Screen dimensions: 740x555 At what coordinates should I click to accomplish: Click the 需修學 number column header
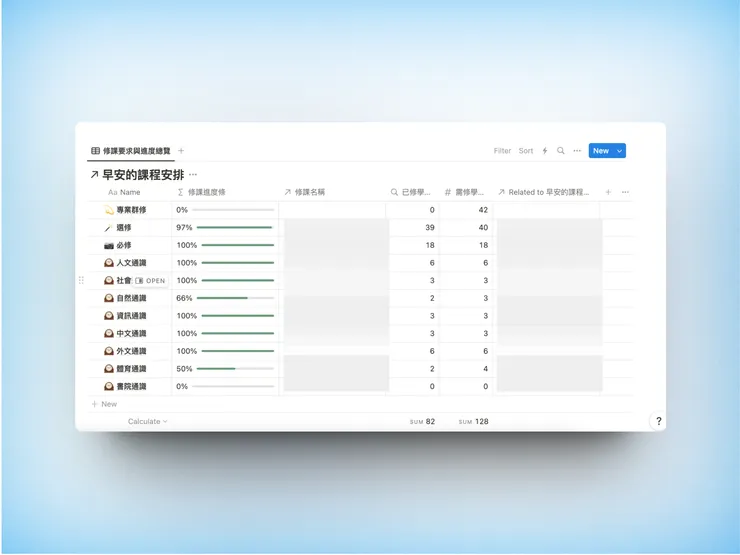coord(466,193)
